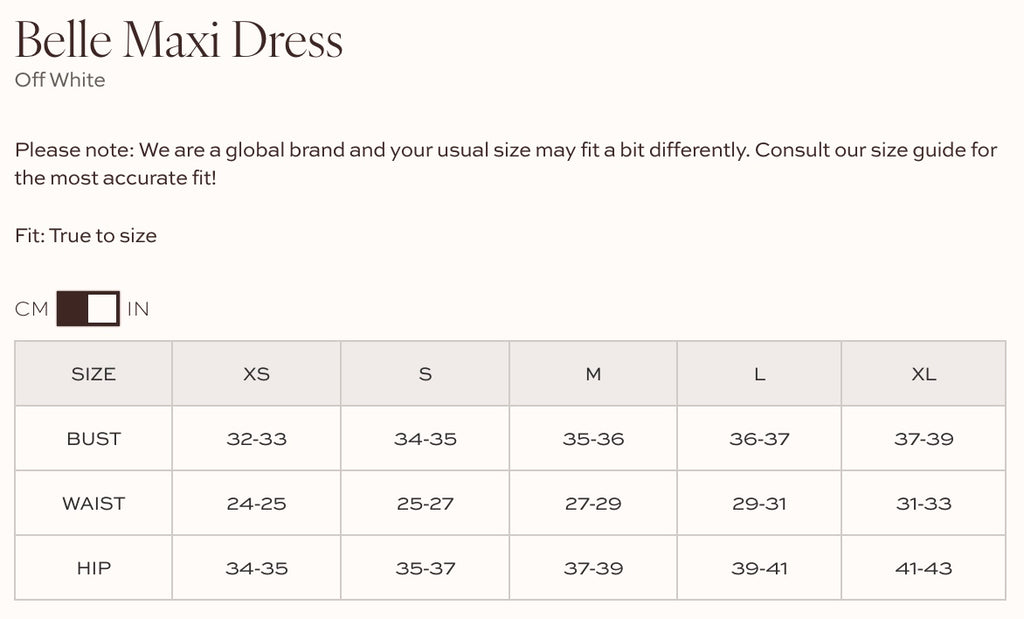This screenshot has width=1024, height=619.
Task: Click the SIZE header cell
Action: [x=93, y=374]
